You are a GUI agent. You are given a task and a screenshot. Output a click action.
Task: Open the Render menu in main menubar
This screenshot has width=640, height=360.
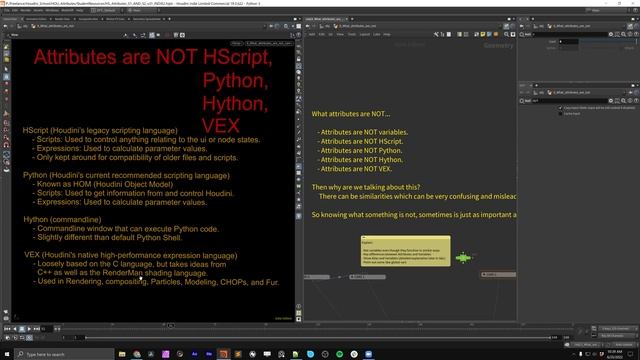tap(25, 10)
